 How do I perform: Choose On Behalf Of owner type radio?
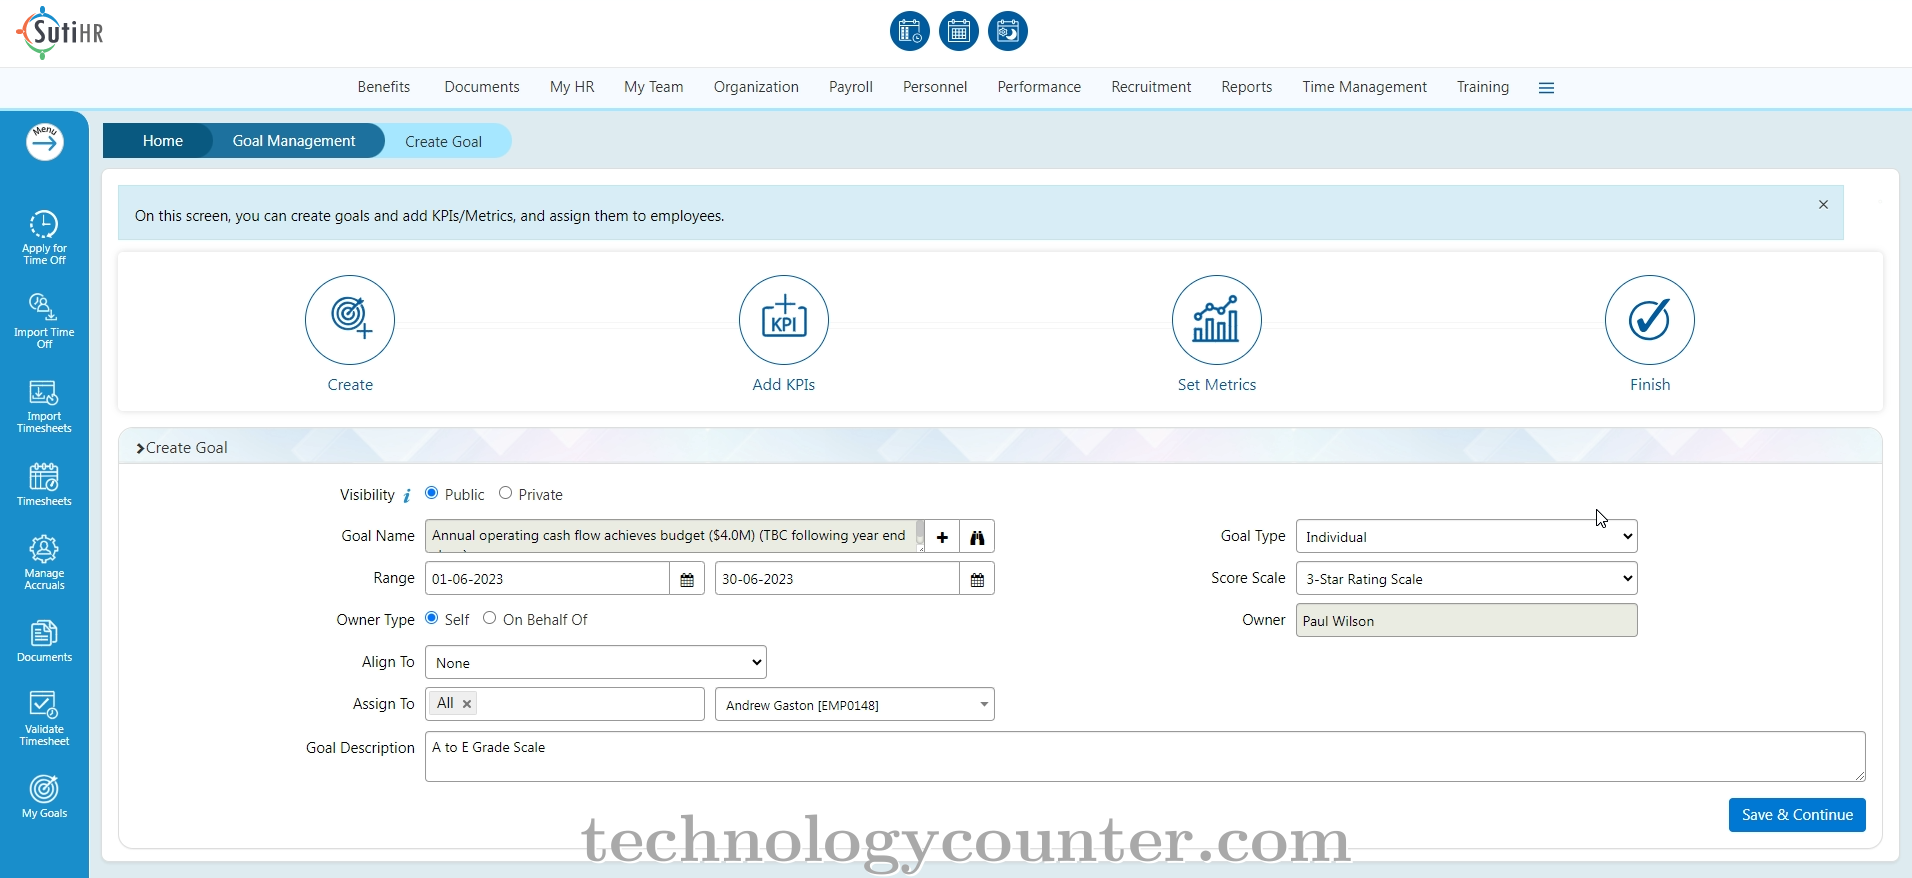(x=489, y=618)
